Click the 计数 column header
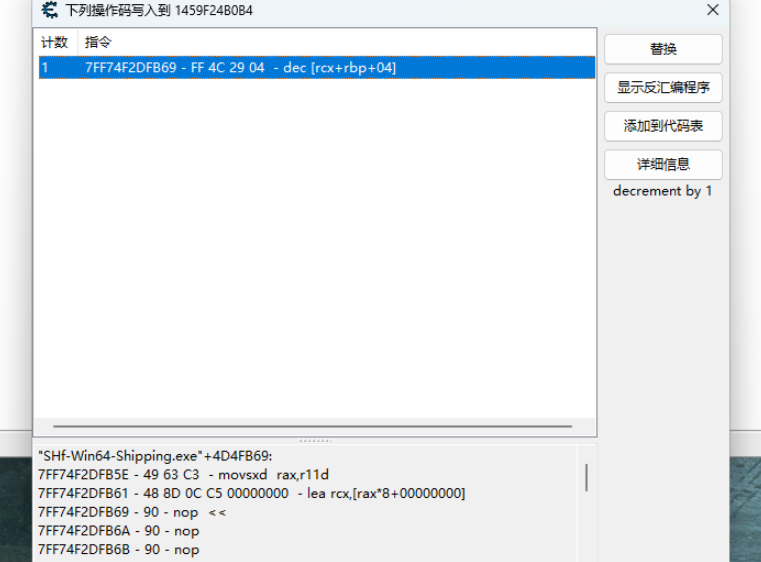The image size is (761, 562). [55, 42]
